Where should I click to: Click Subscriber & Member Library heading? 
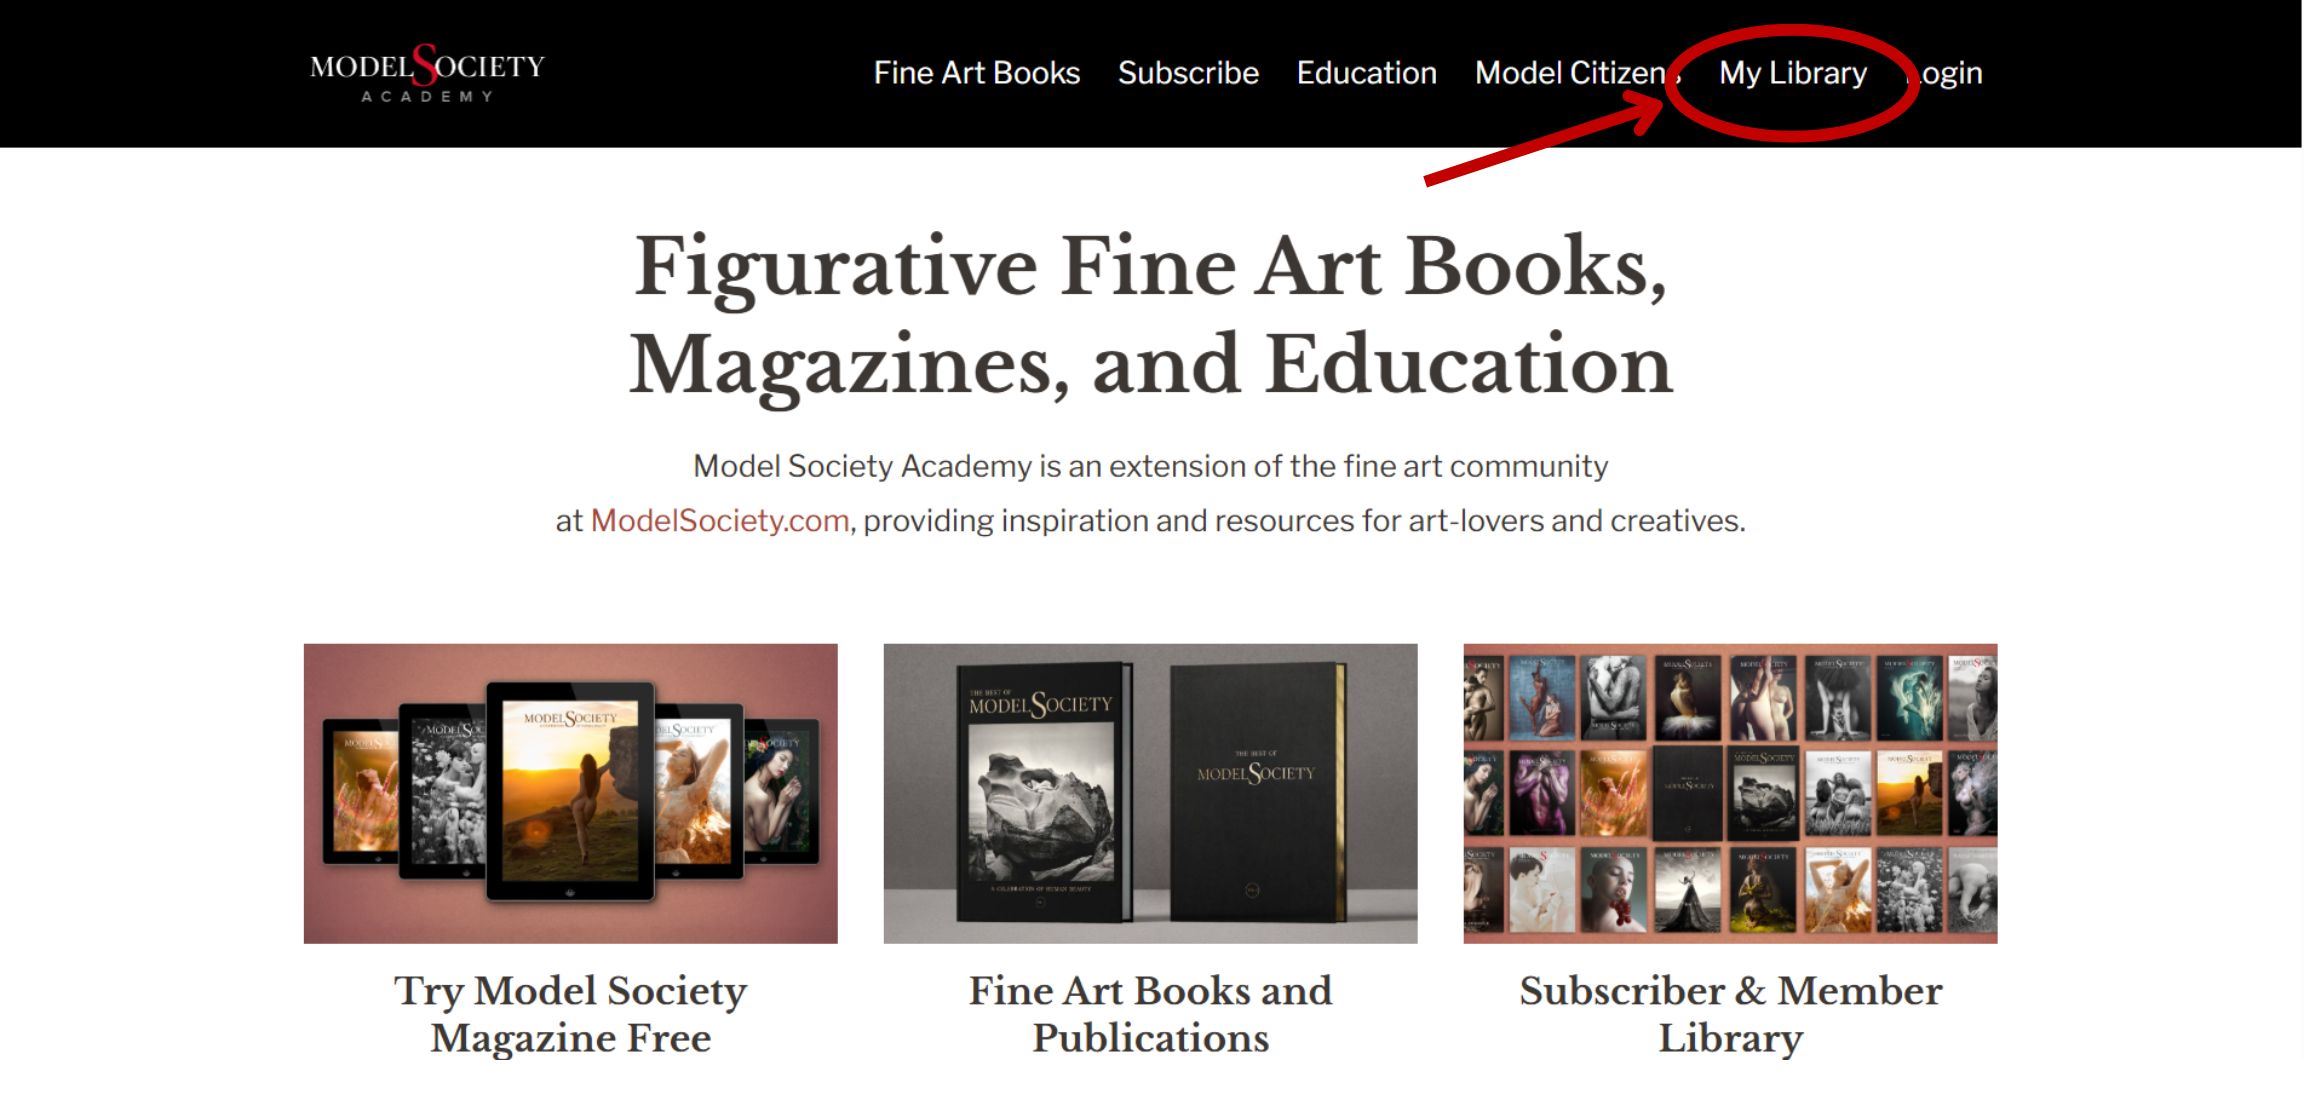[1730, 1014]
